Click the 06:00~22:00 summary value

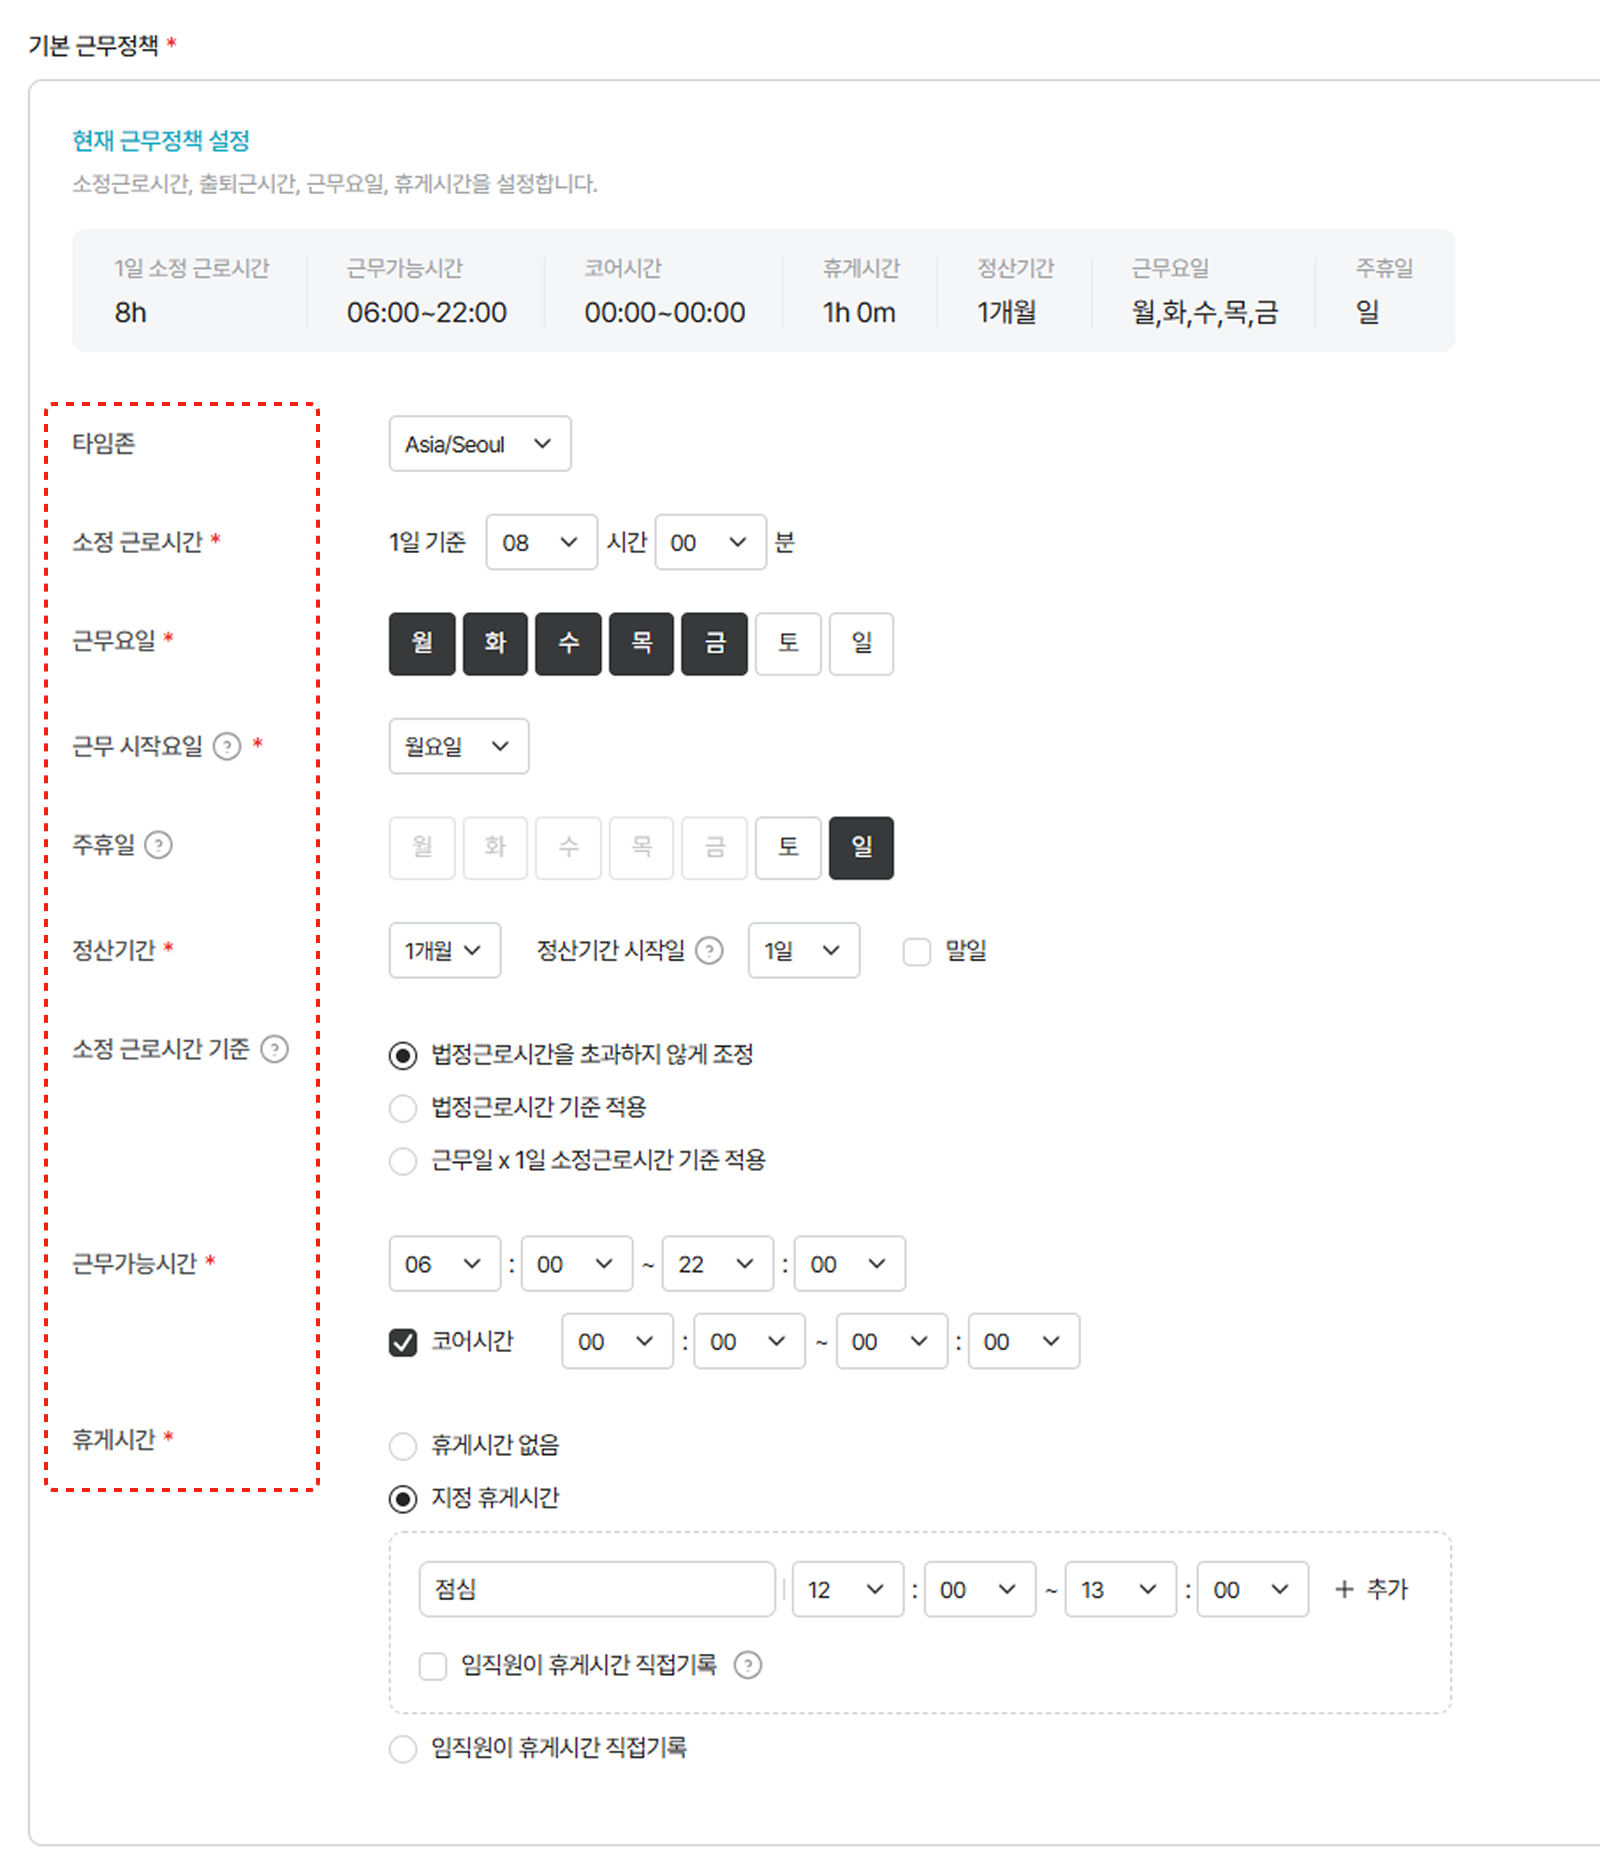pyautogui.click(x=427, y=313)
